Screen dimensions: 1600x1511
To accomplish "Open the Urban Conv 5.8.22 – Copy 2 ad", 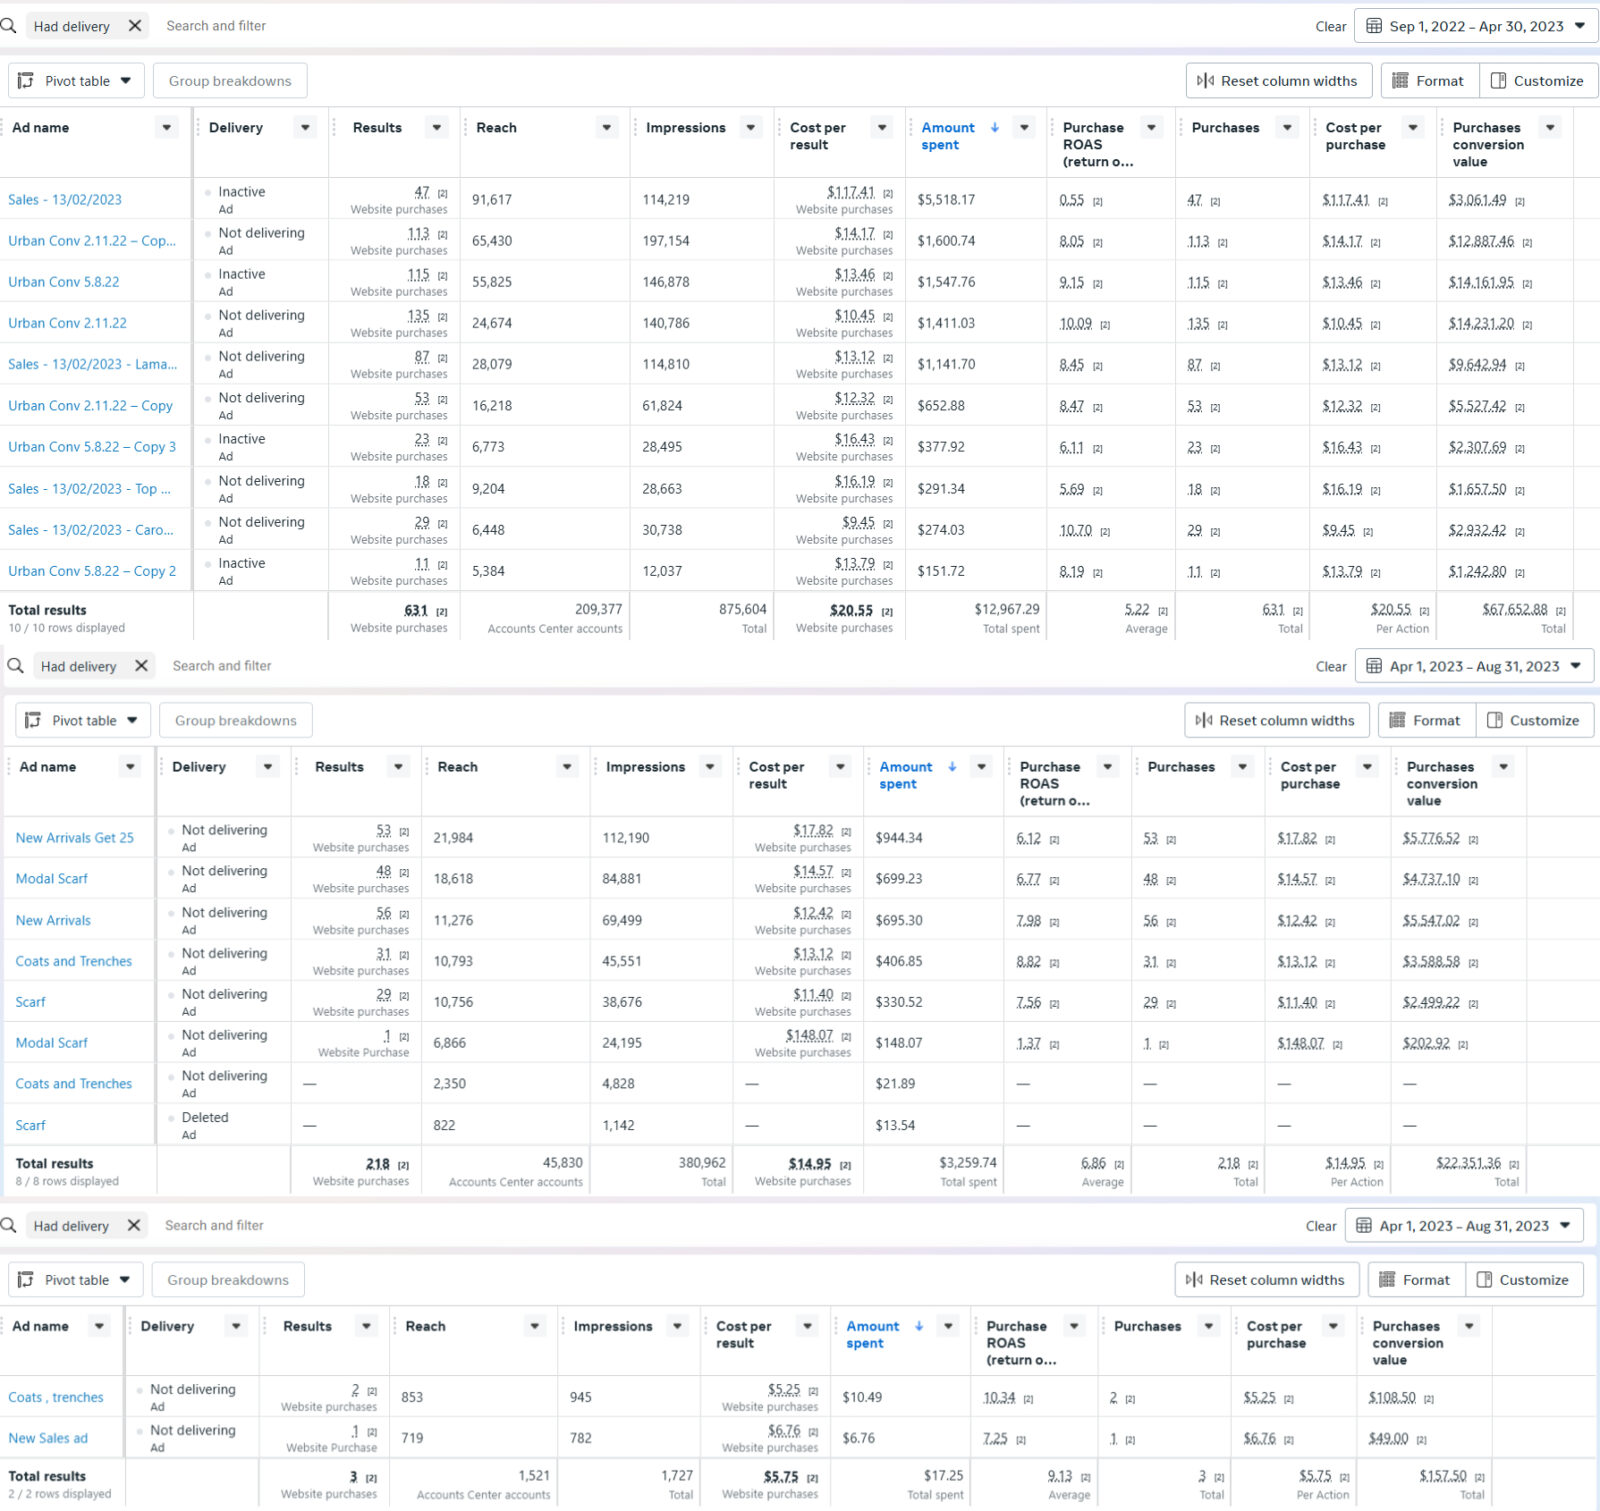I will pyautogui.click(x=92, y=571).
